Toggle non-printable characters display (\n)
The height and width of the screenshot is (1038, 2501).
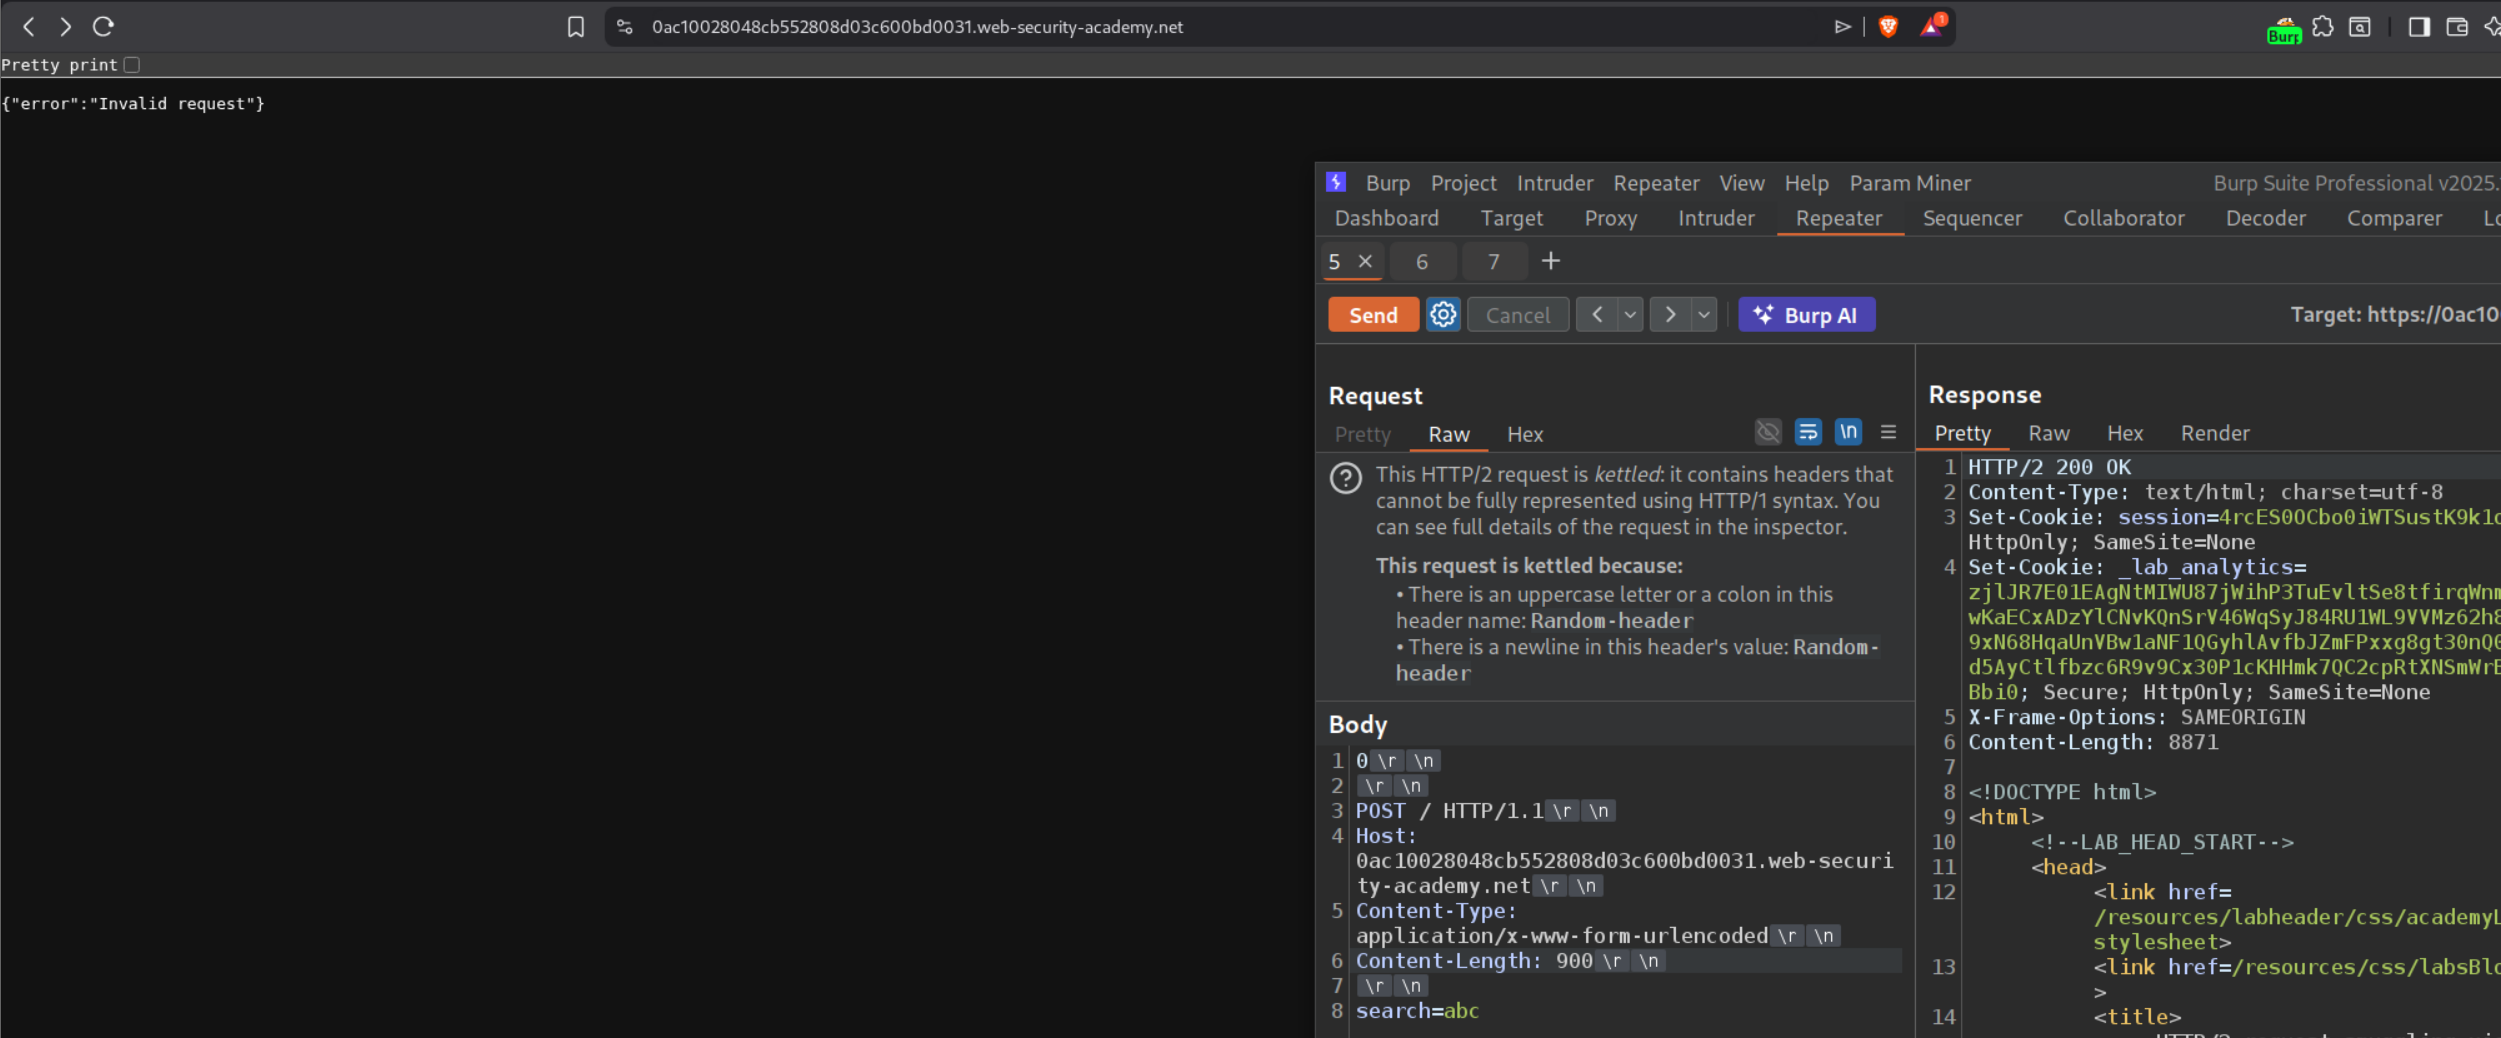1848,432
